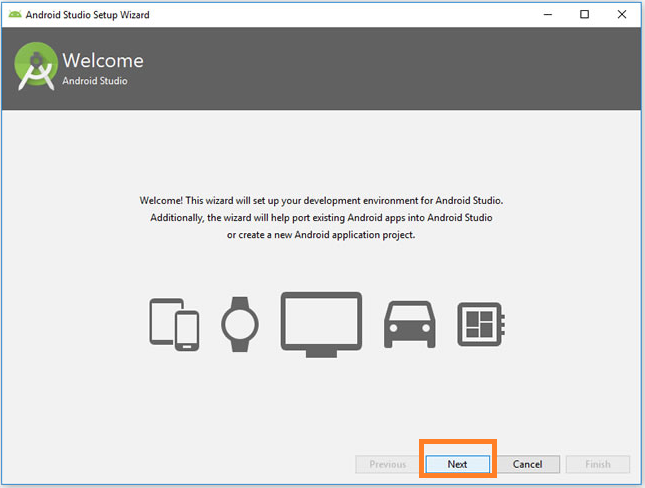Click the line 'or create a new Android application project.'
The height and width of the screenshot is (488, 645).
pos(321,235)
